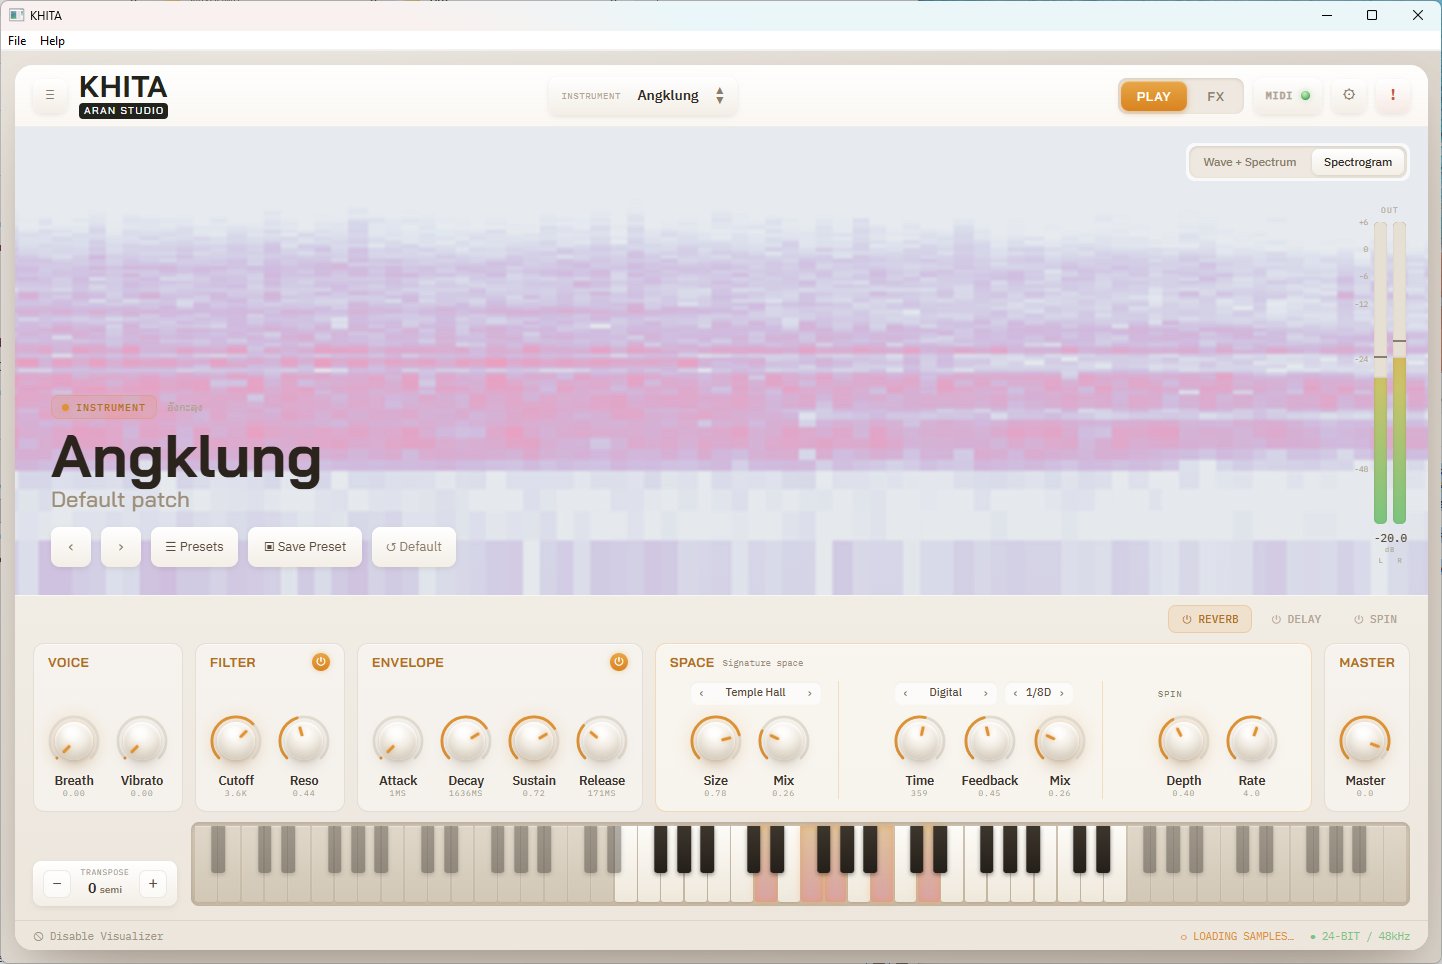Click the orange INSTRUMENT badge above Angklung
This screenshot has width=1442, height=964.
point(104,408)
